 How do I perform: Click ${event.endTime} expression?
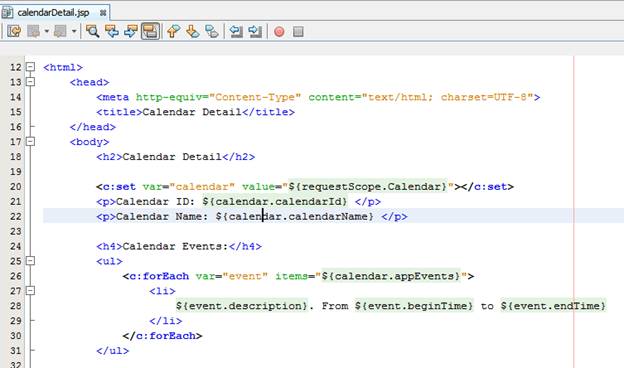click(x=554, y=306)
